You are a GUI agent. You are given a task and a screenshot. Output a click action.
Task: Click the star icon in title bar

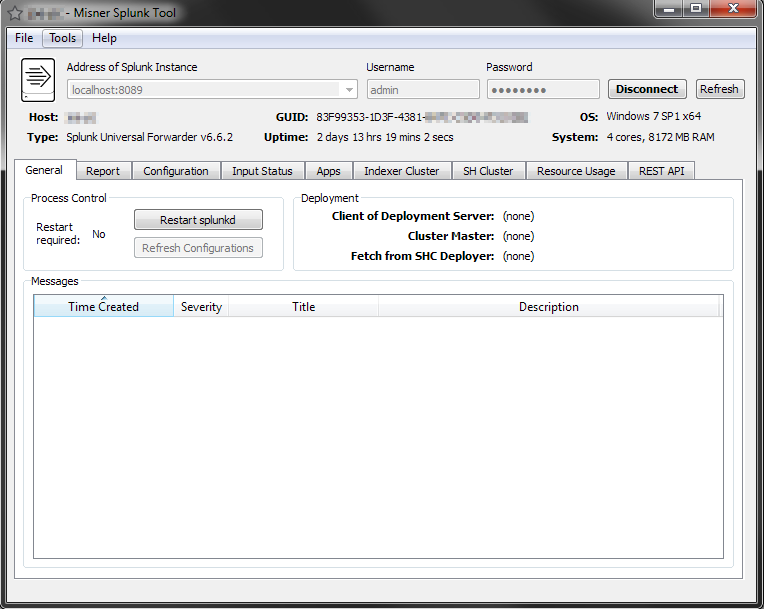point(15,13)
